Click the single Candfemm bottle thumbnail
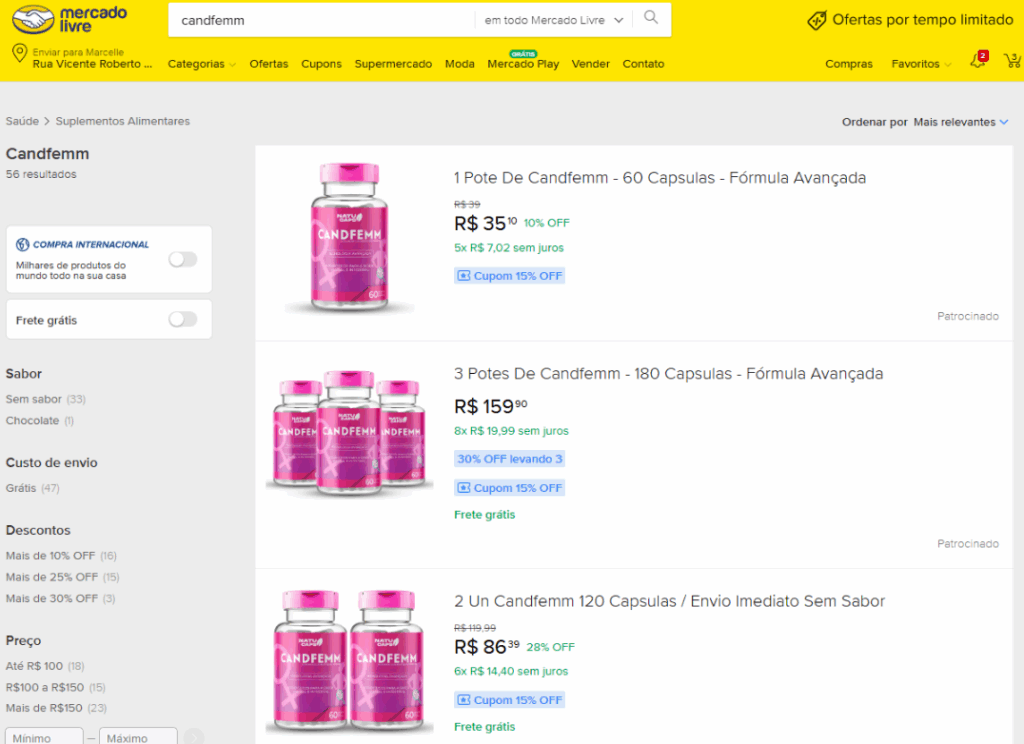 (x=349, y=238)
